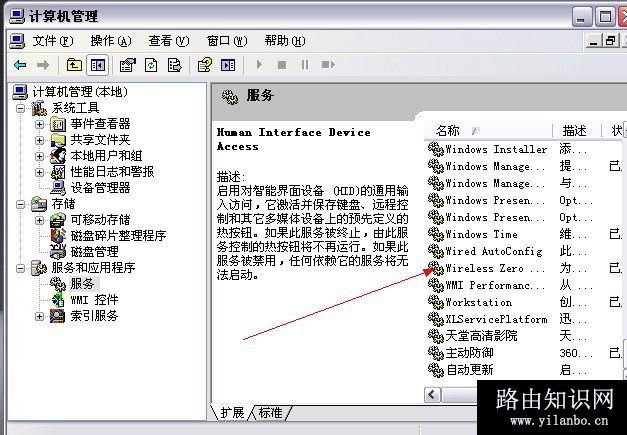Open the Properties toolbar icon
This screenshot has height=435, width=627.
point(128,65)
